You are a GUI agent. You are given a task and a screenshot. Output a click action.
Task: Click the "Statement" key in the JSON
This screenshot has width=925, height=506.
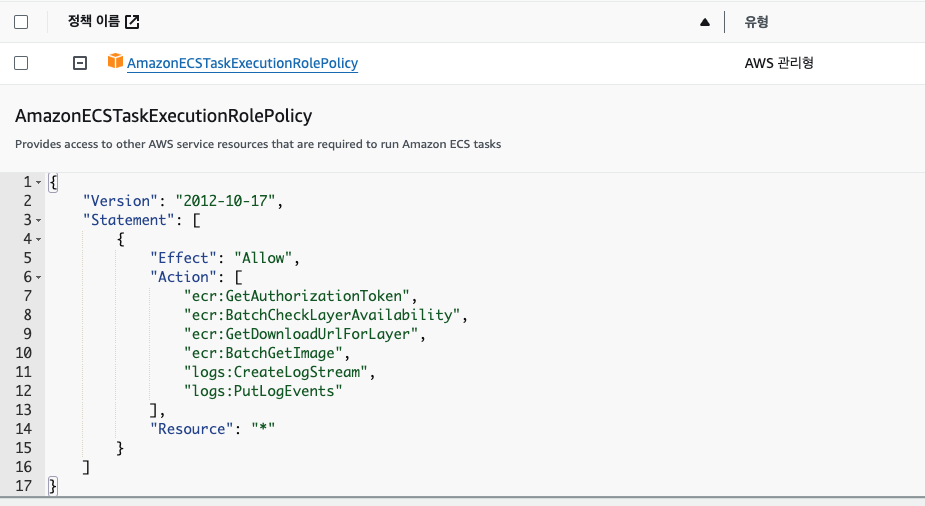point(129,220)
